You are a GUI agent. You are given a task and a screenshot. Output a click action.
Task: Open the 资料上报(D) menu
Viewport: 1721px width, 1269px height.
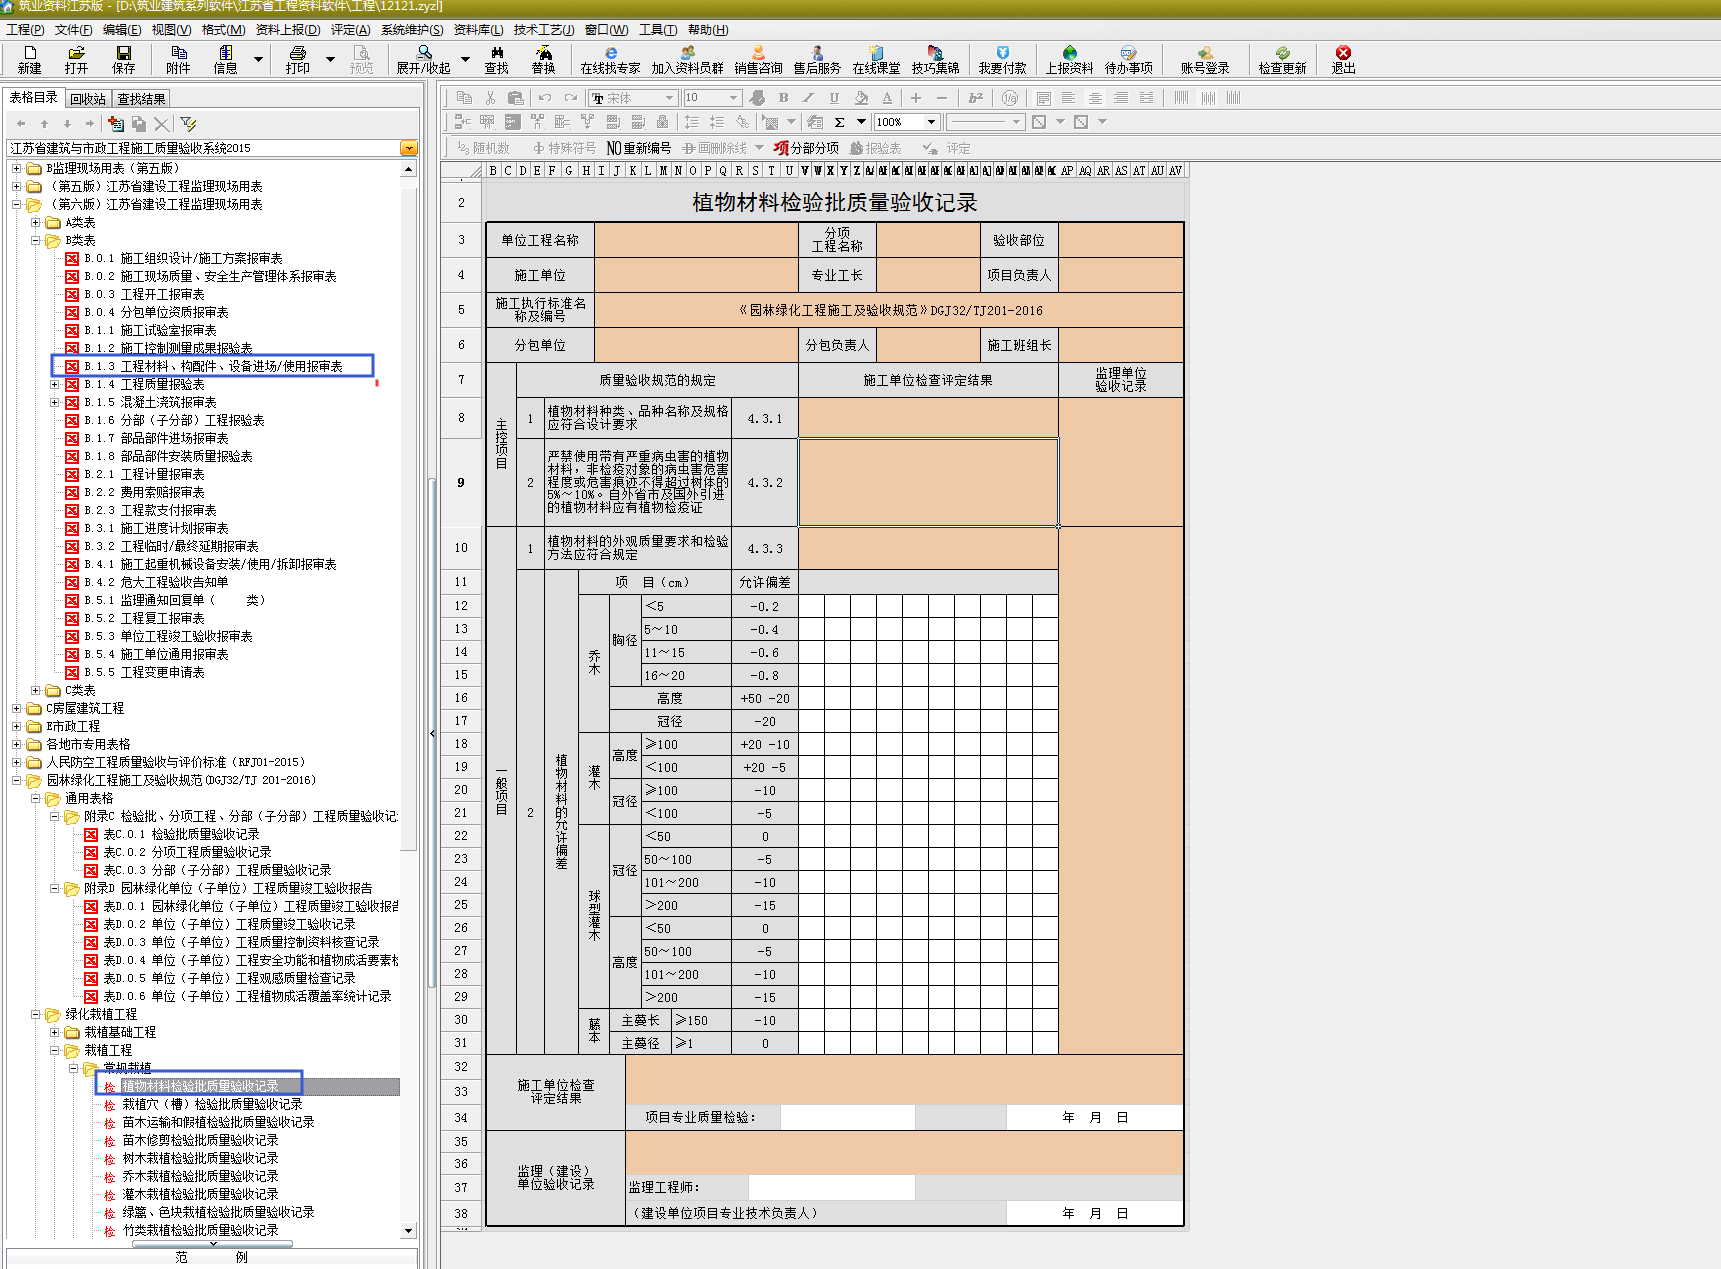(x=288, y=30)
